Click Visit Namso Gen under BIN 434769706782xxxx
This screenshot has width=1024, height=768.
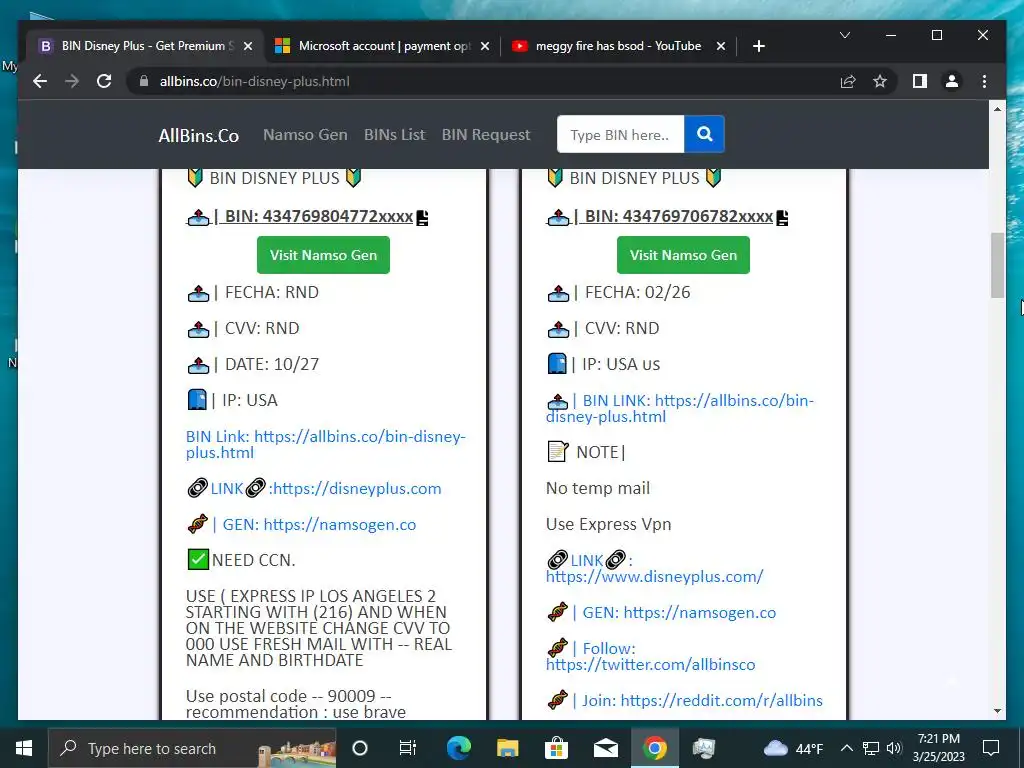(x=683, y=255)
